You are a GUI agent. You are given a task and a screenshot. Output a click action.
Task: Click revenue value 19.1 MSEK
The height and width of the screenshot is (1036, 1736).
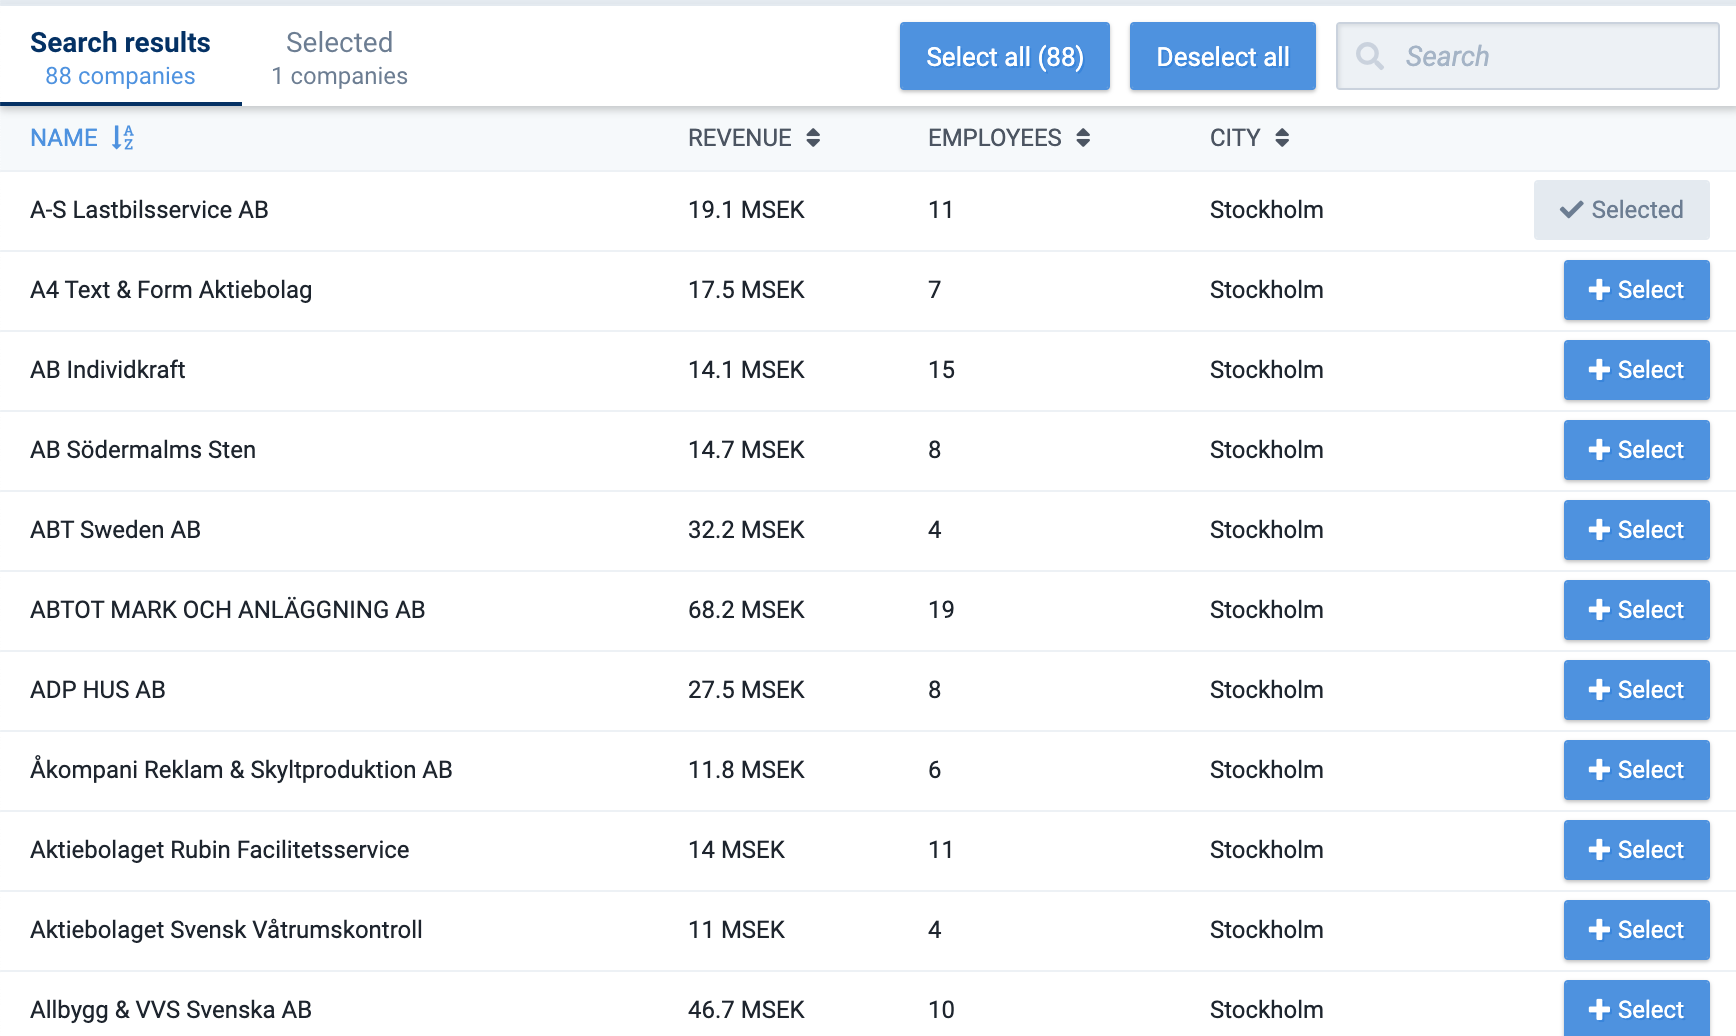coord(746,210)
